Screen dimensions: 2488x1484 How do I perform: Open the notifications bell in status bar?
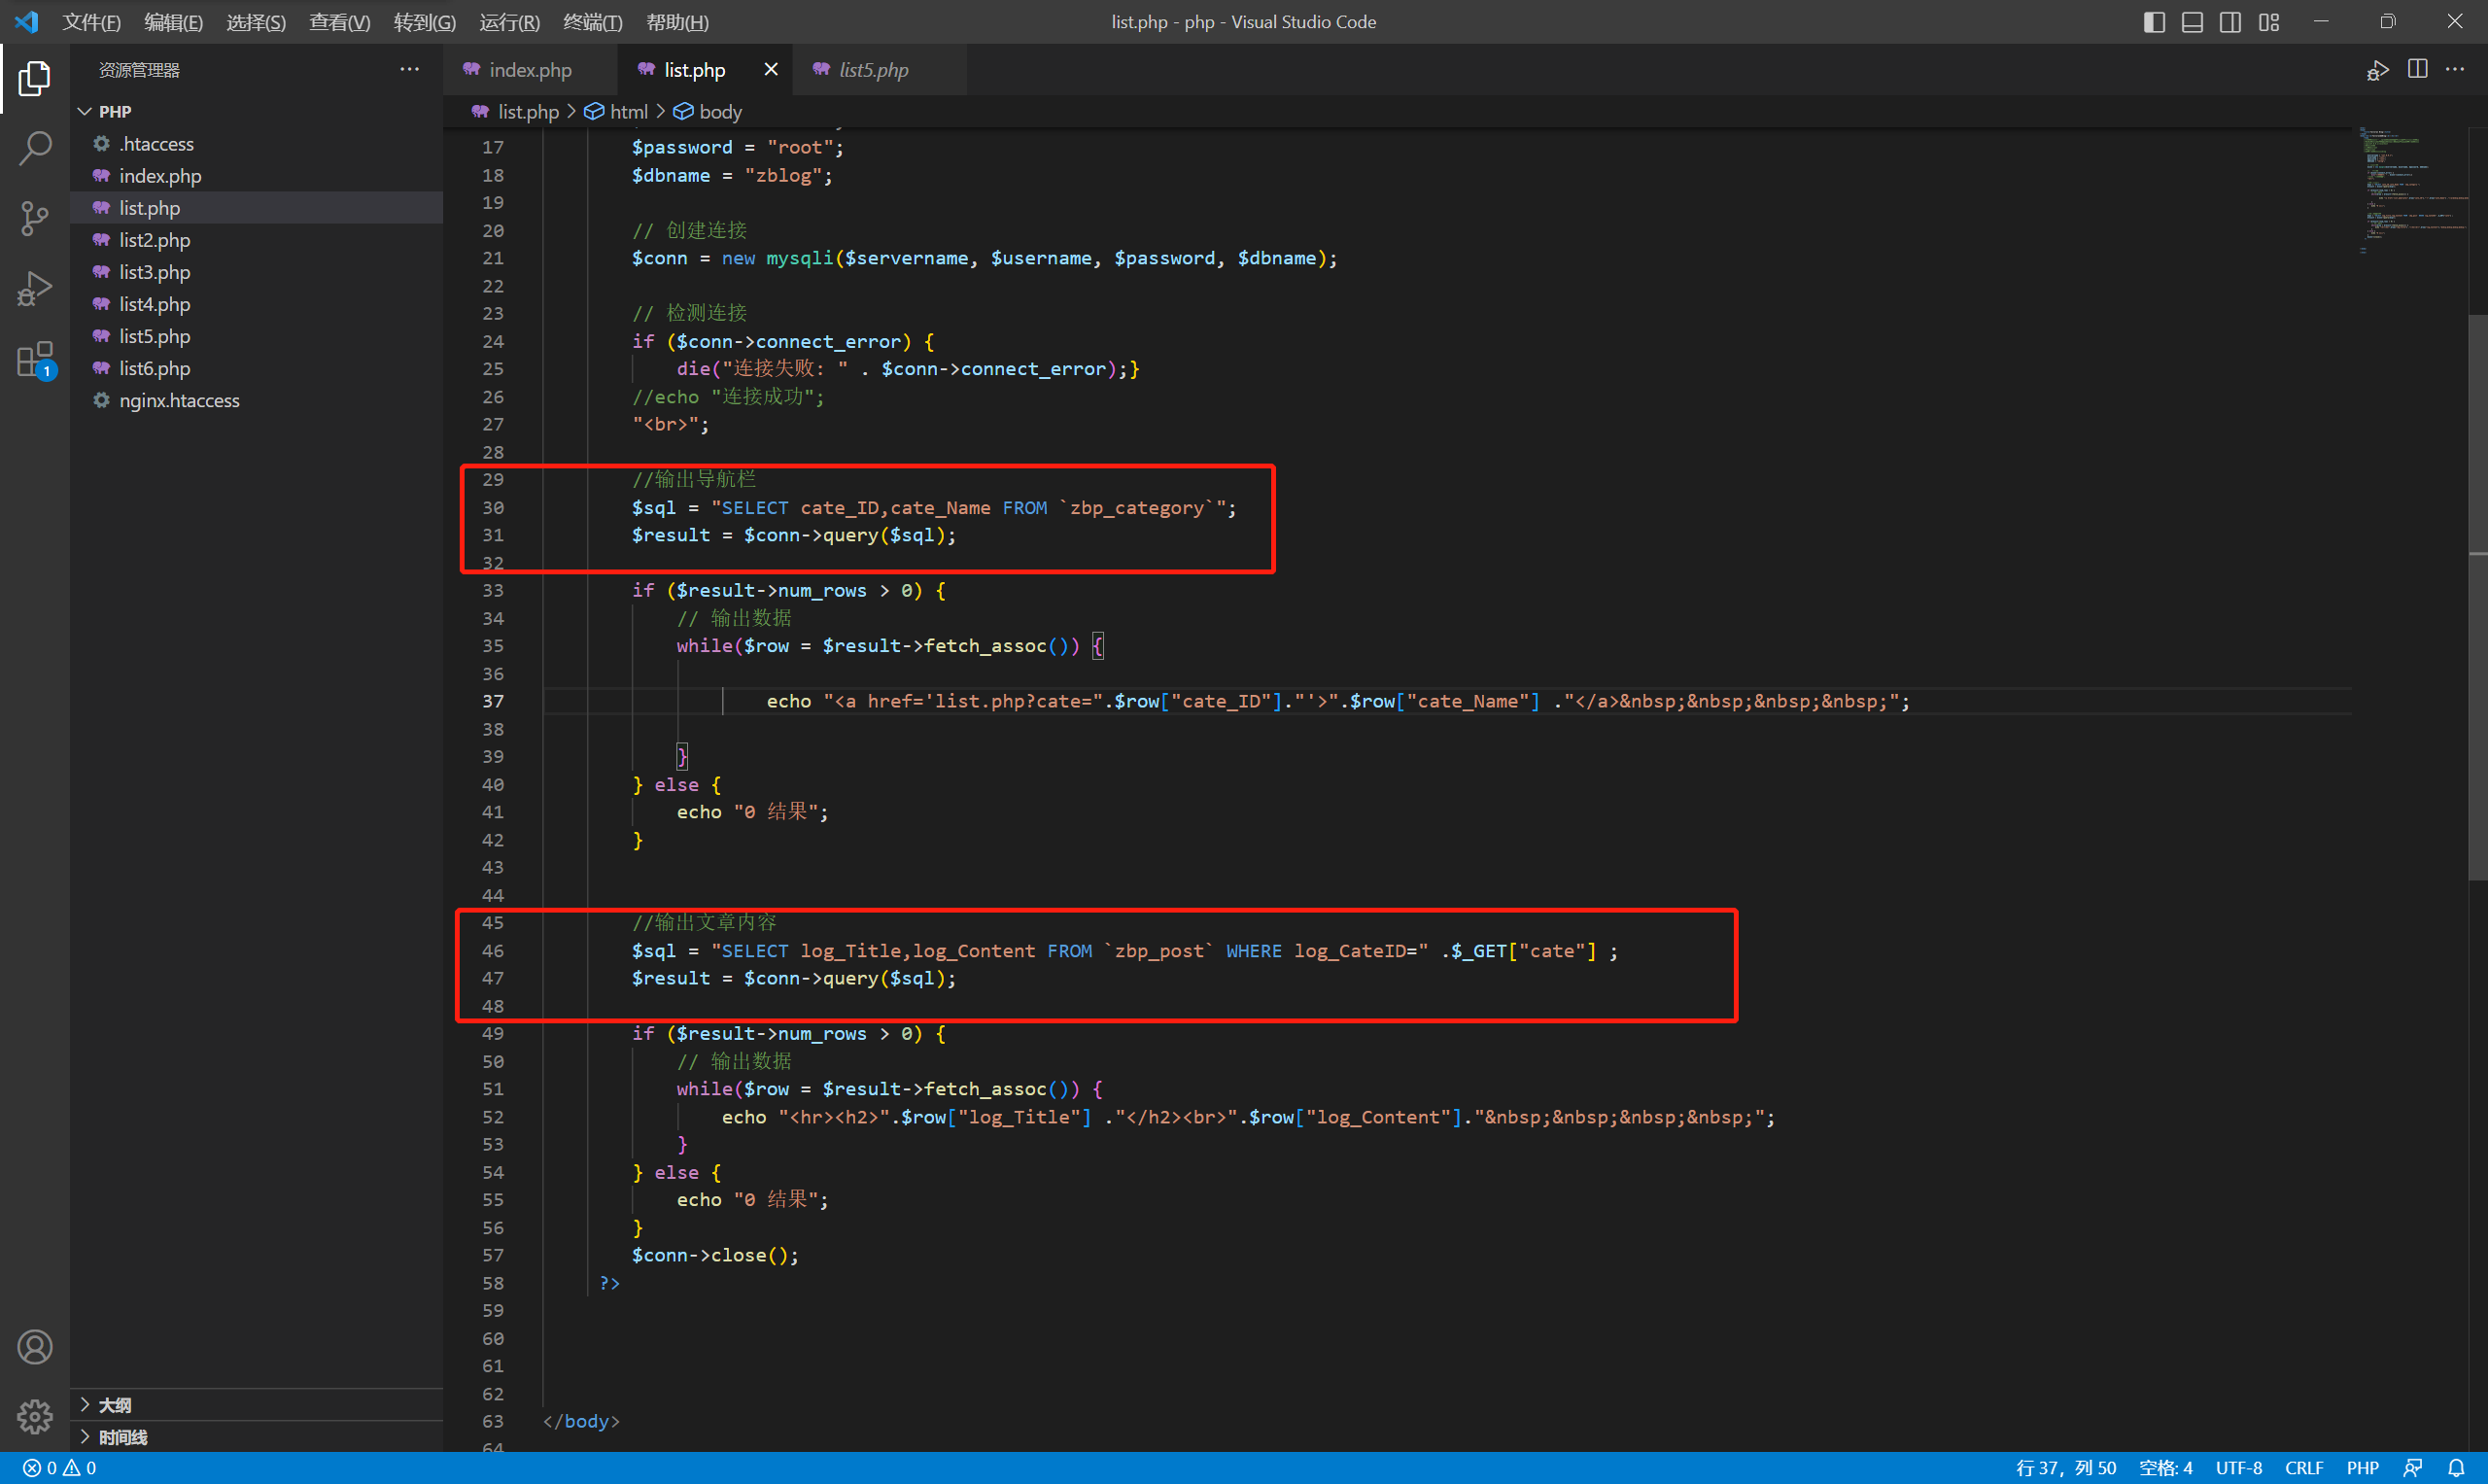[2456, 1467]
